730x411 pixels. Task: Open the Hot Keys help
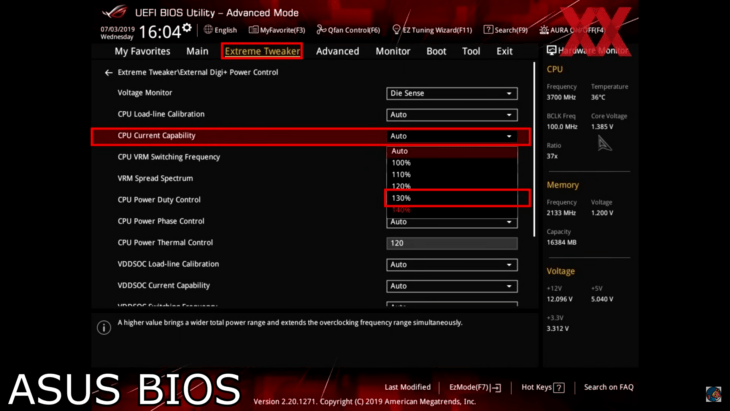coord(543,387)
